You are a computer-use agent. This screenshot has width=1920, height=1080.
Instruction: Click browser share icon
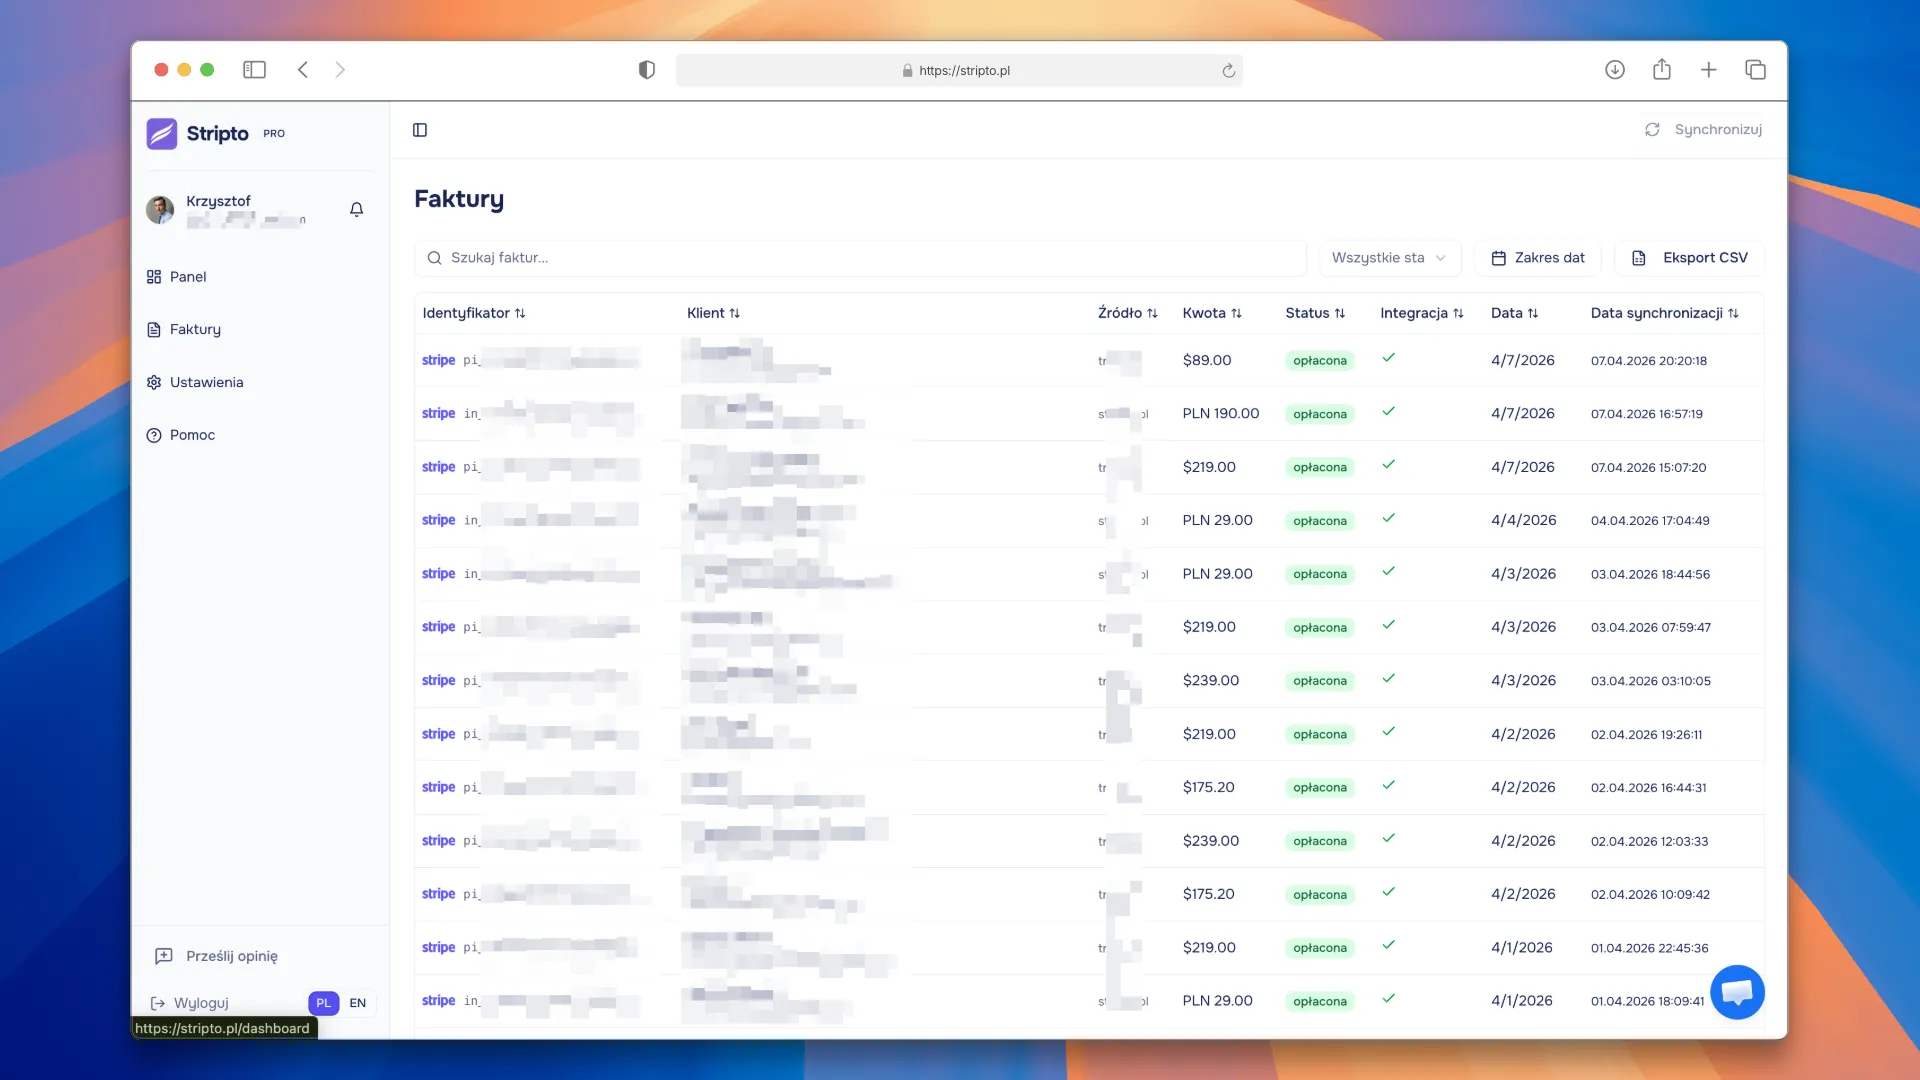pyautogui.click(x=1662, y=70)
